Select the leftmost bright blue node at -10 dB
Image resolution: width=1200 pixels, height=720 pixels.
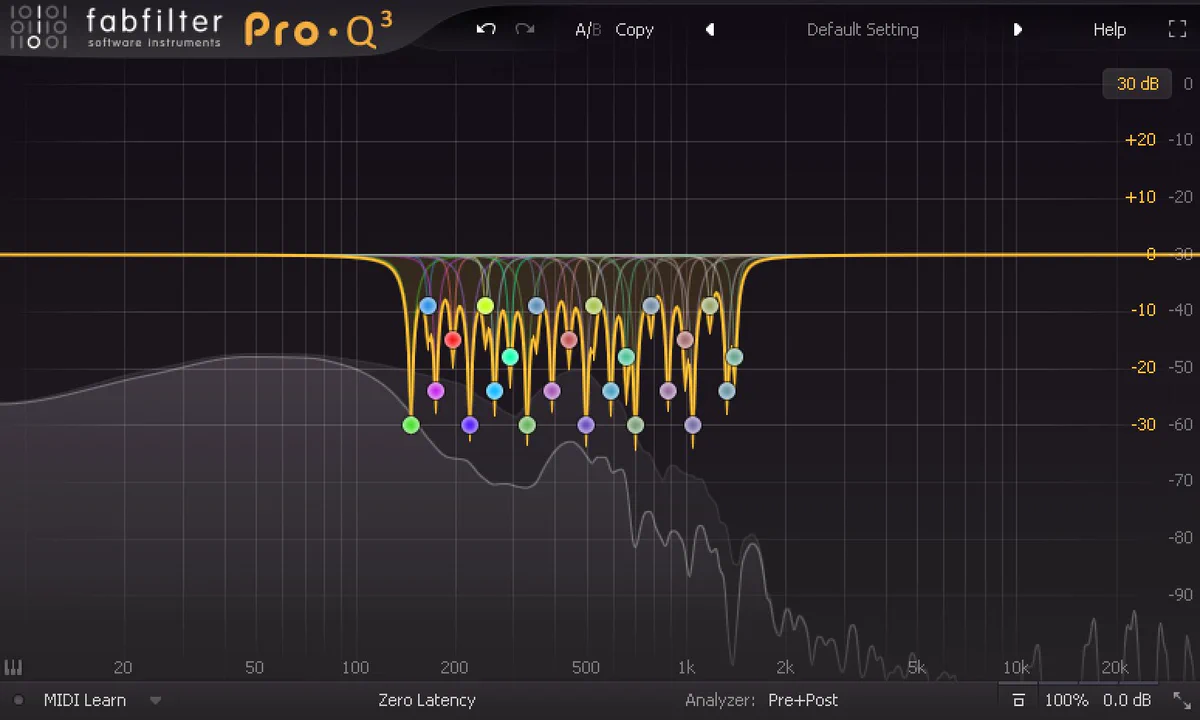pyautogui.click(x=428, y=306)
